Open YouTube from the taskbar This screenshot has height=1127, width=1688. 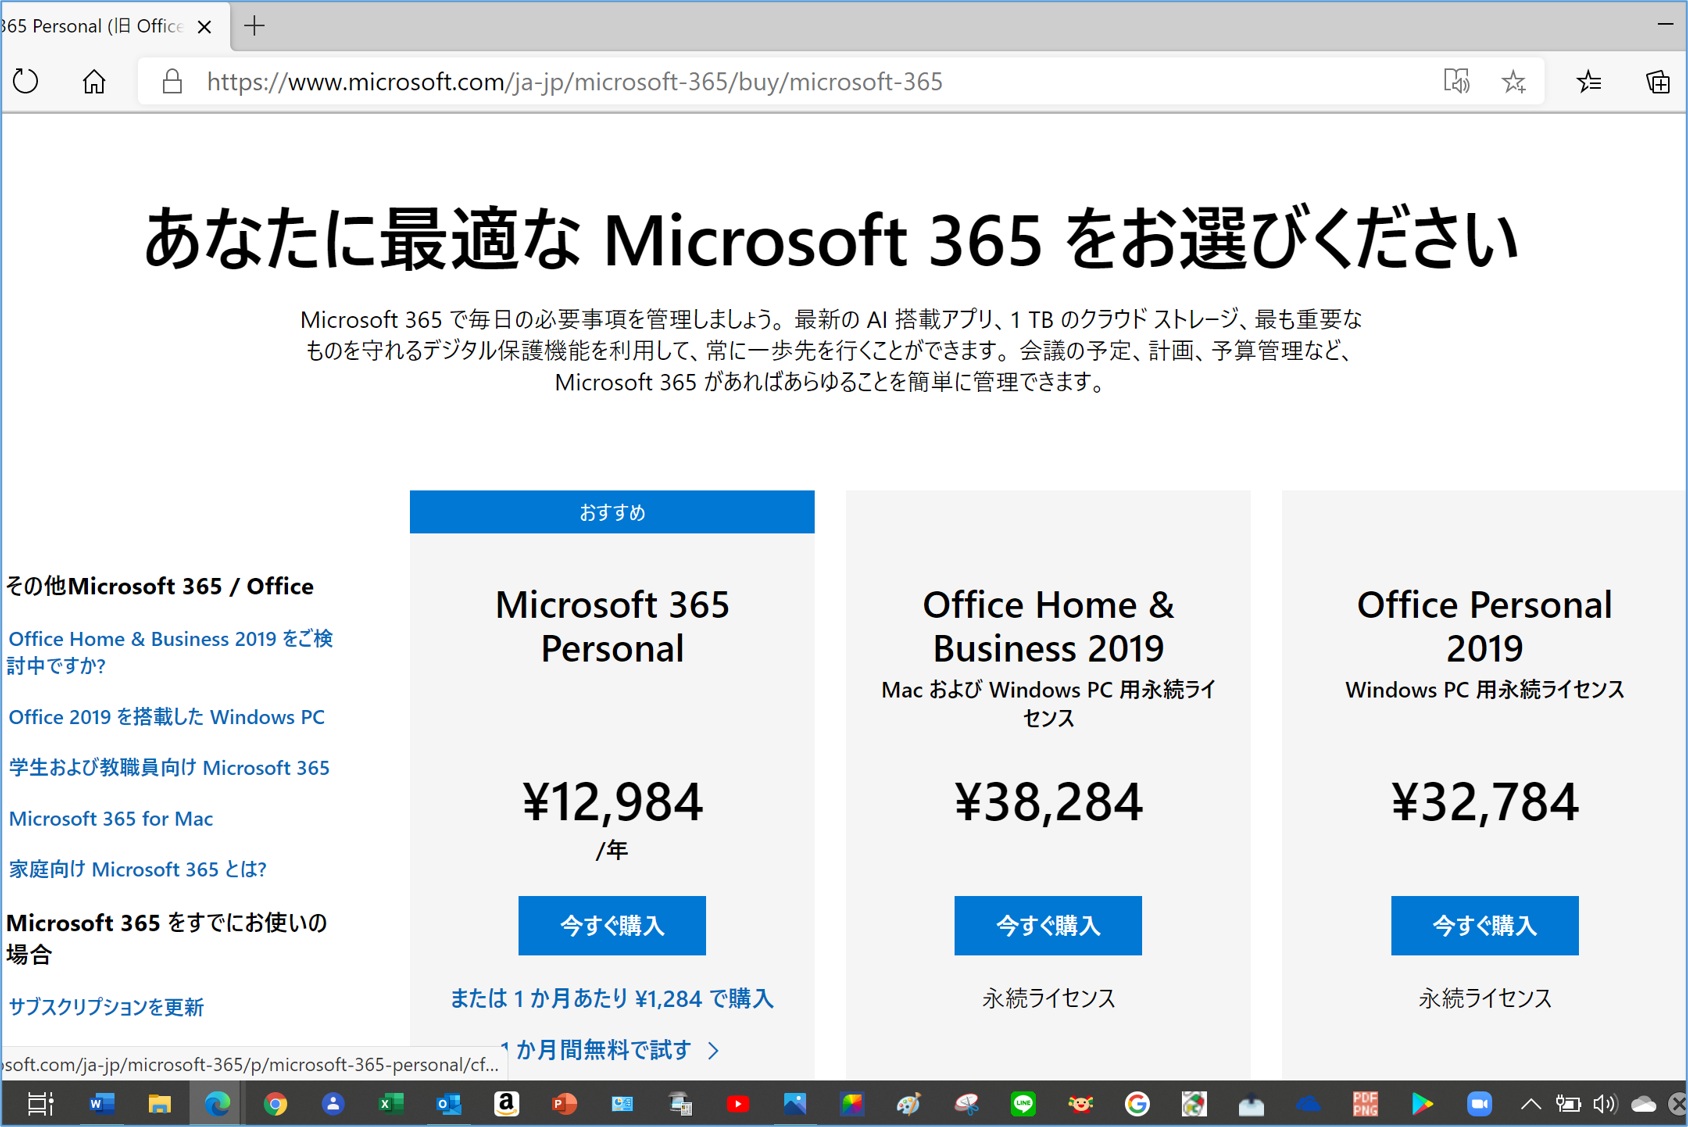click(x=738, y=1104)
